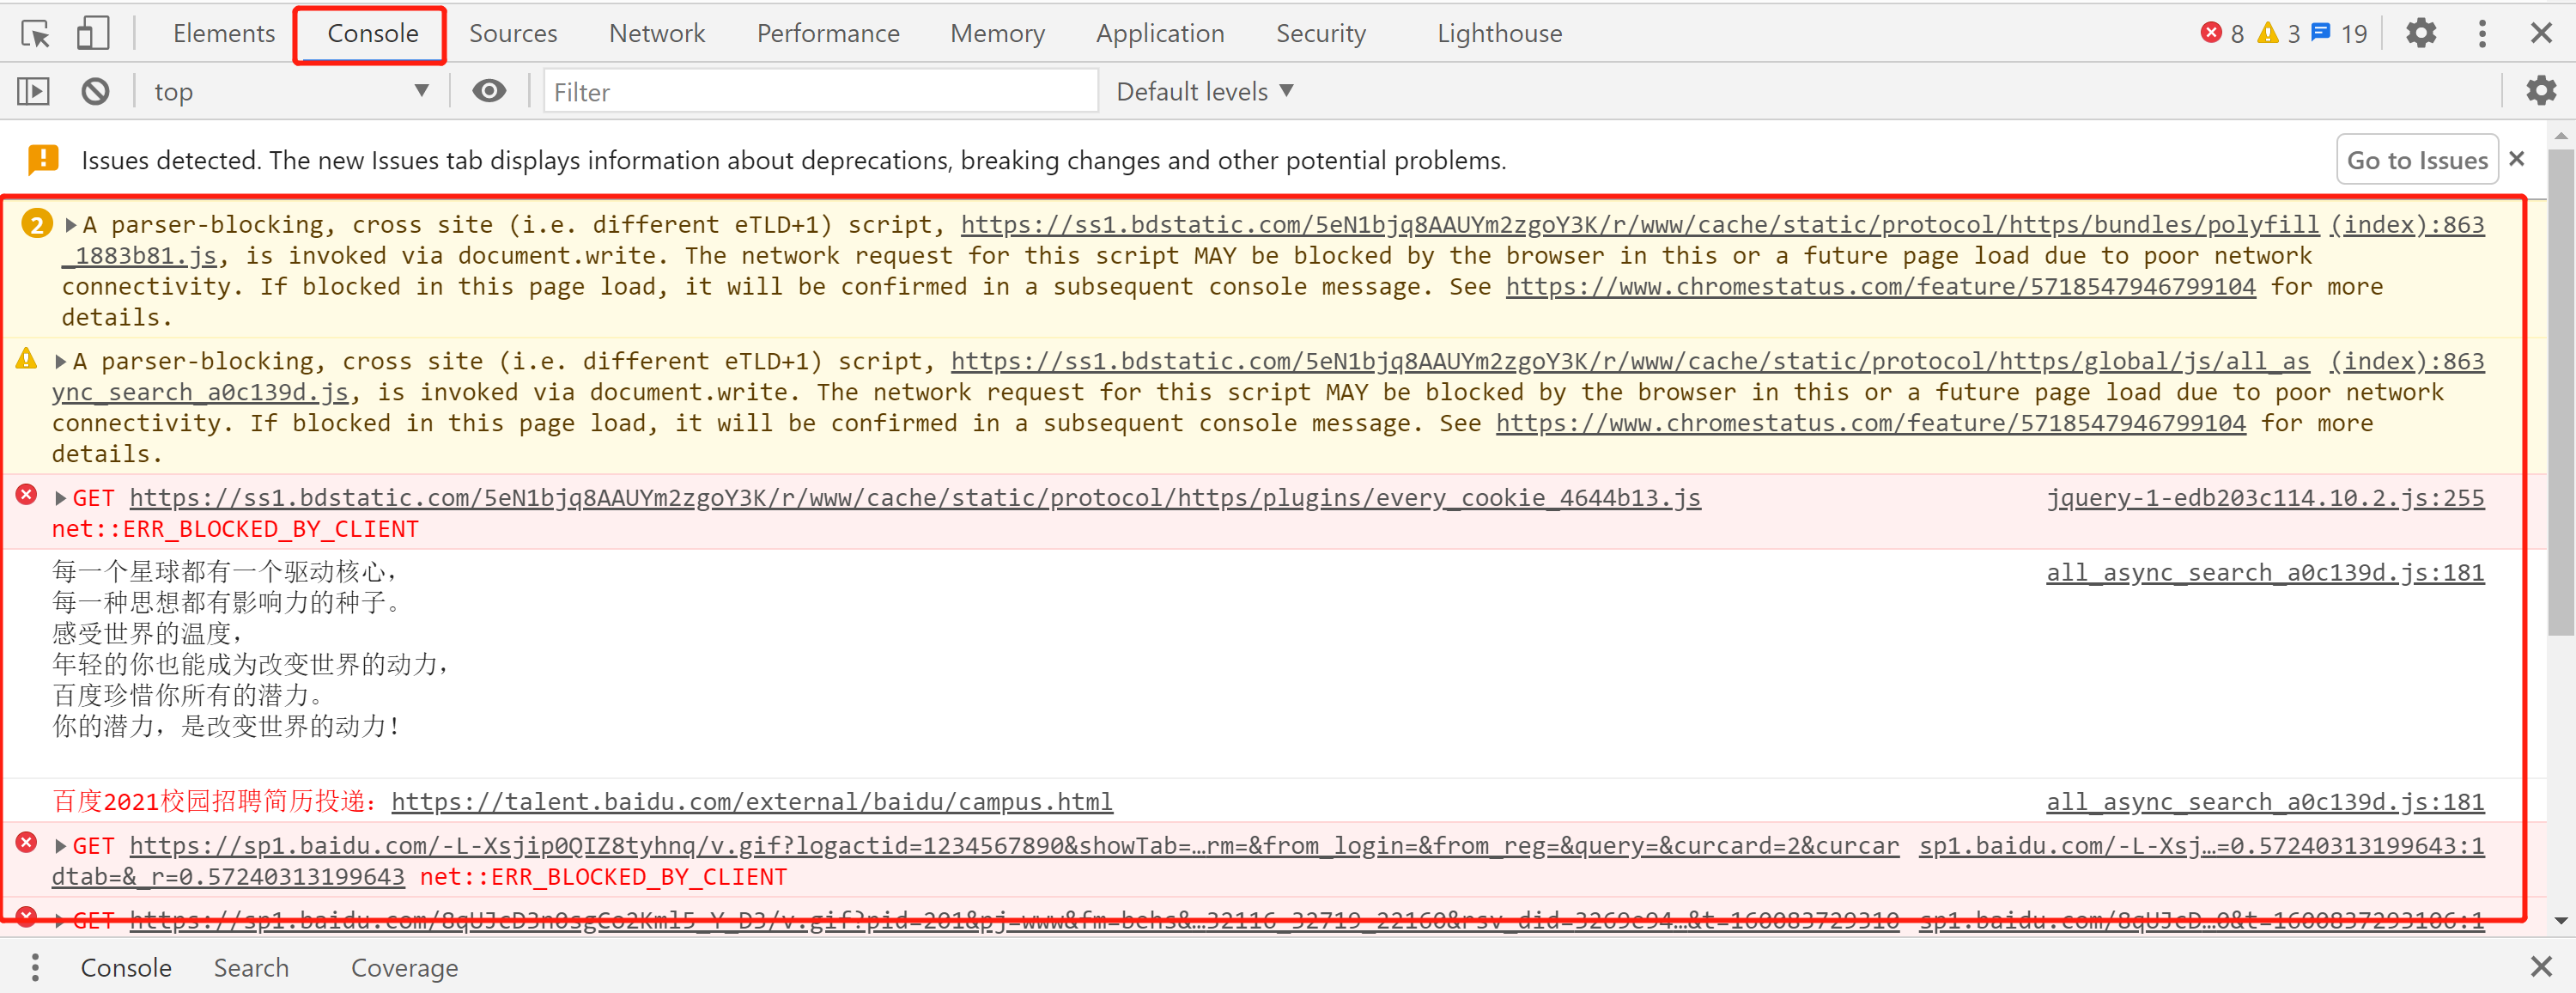Open the Default levels dropdown
Image resolution: width=2576 pixels, height=993 pixels.
pyautogui.click(x=1204, y=92)
